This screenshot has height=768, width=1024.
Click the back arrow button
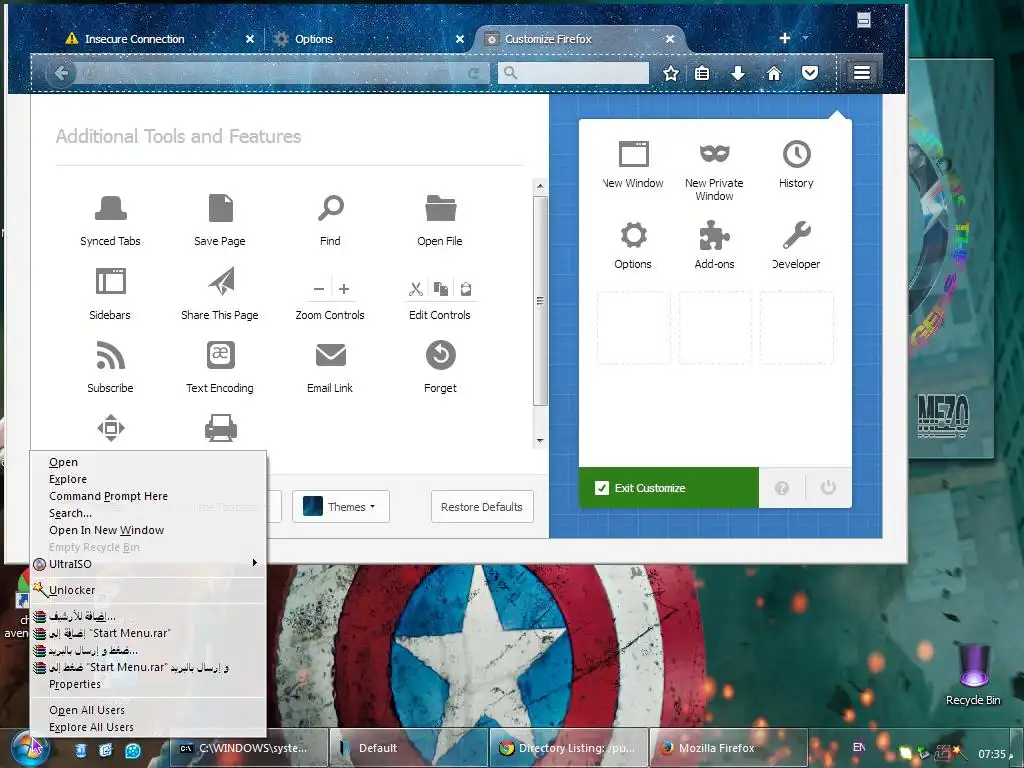point(61,73)
